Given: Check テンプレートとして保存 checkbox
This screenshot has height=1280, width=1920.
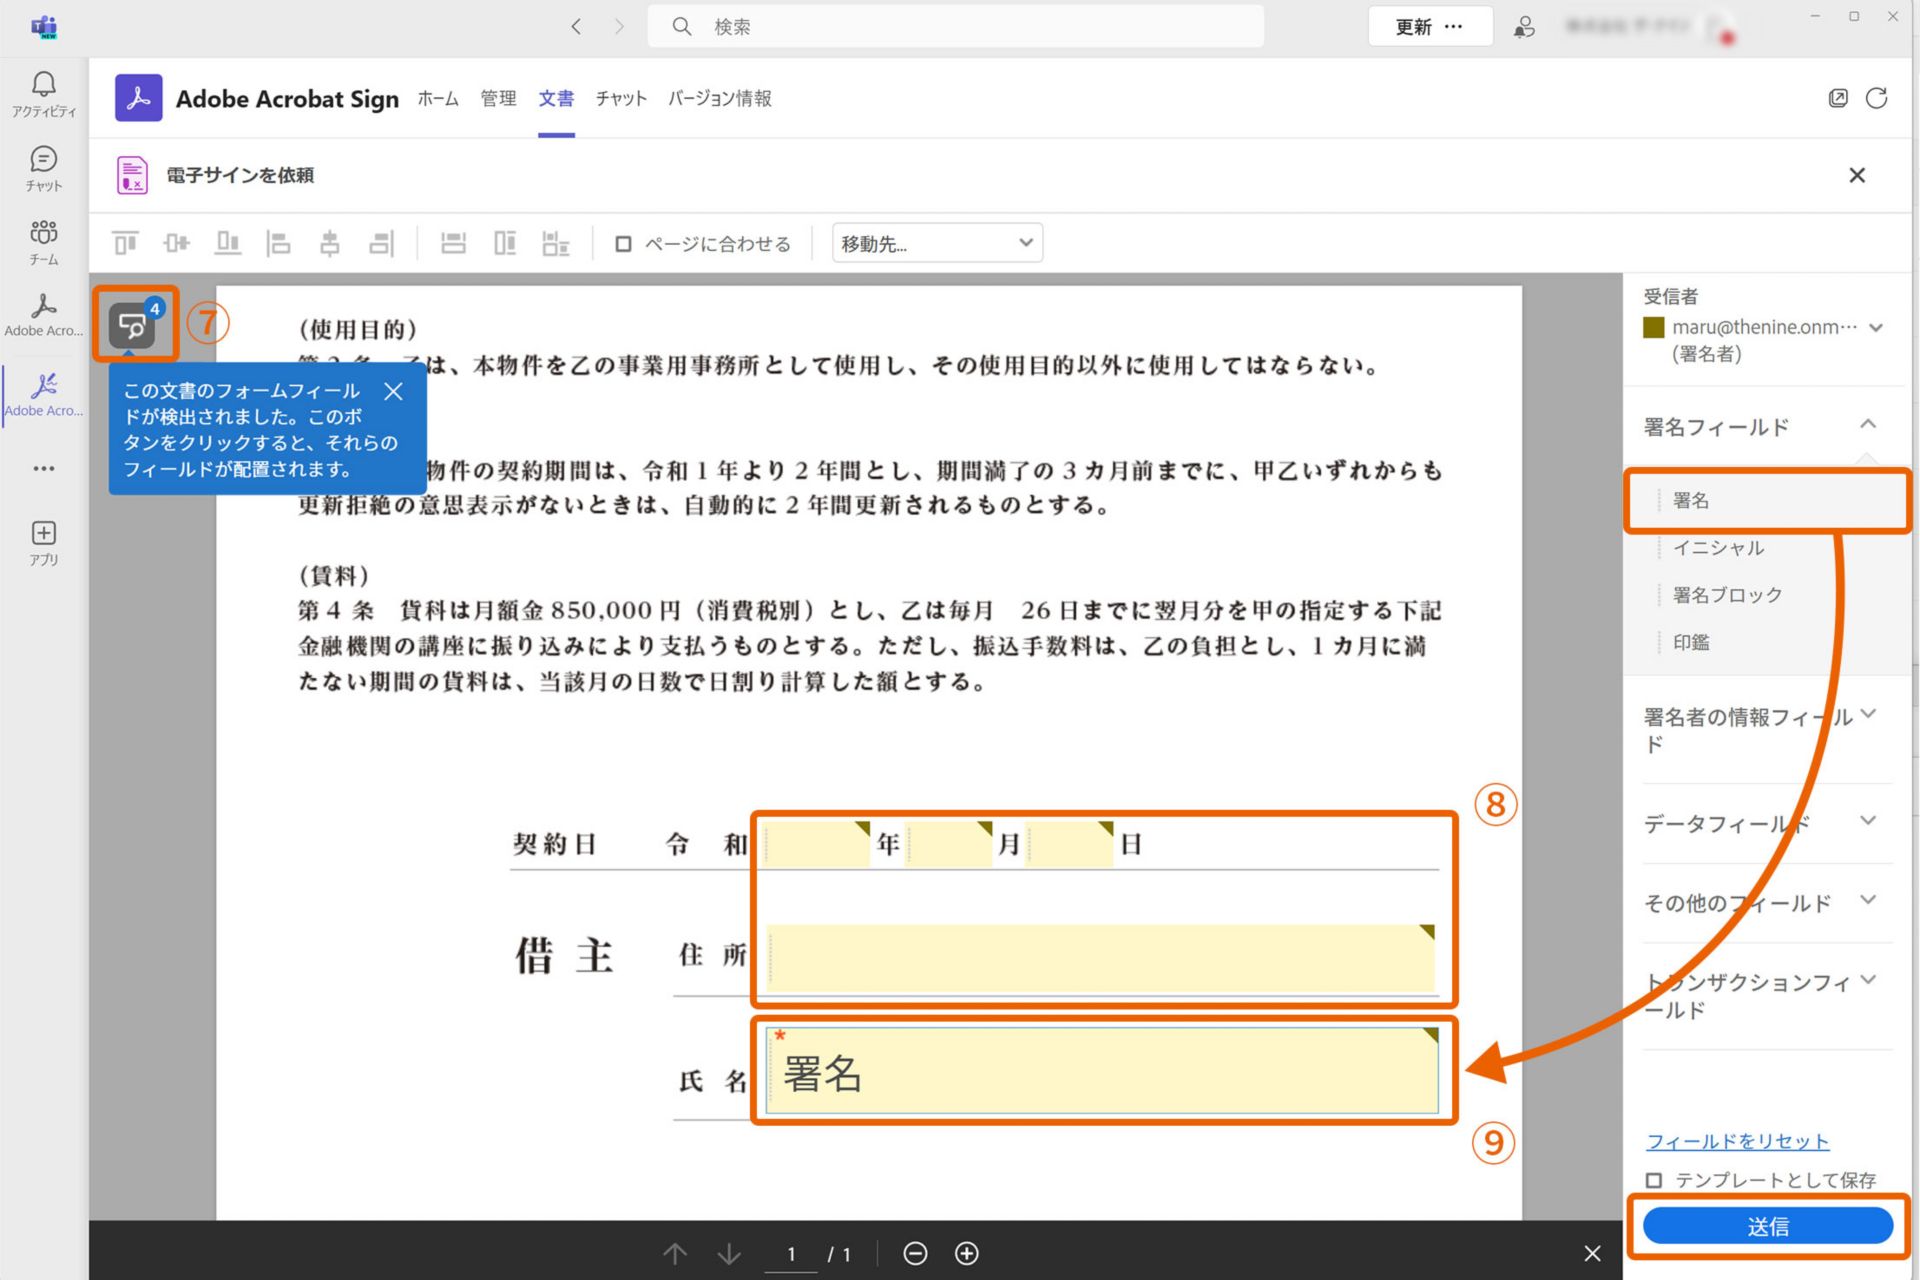Looking at the screenshot, I should pyautogui.click(x=1654, y=1180).
